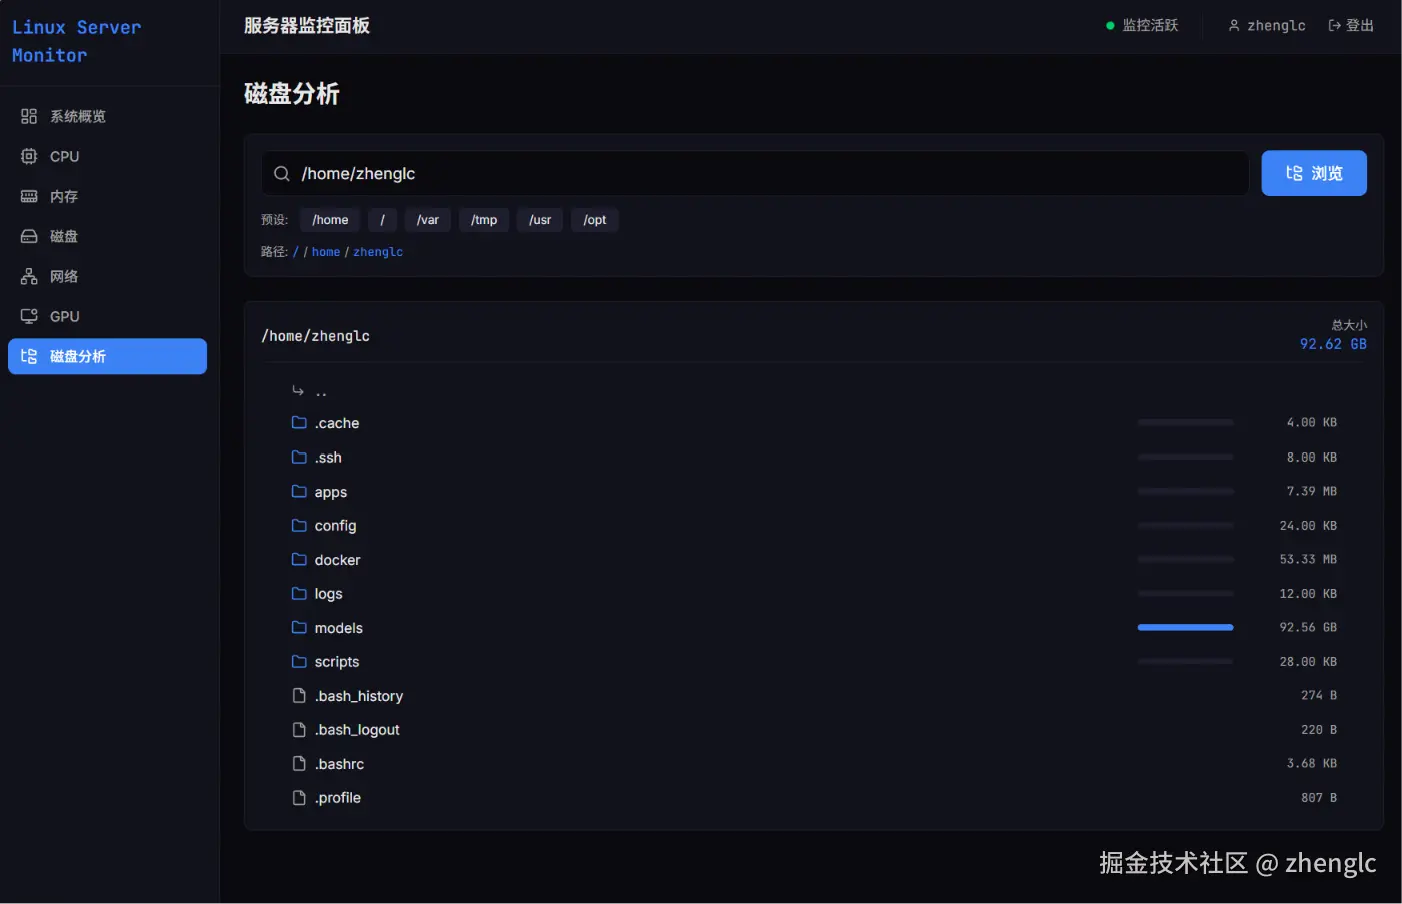Click the apps usage progress bar

coord(1185,491)
